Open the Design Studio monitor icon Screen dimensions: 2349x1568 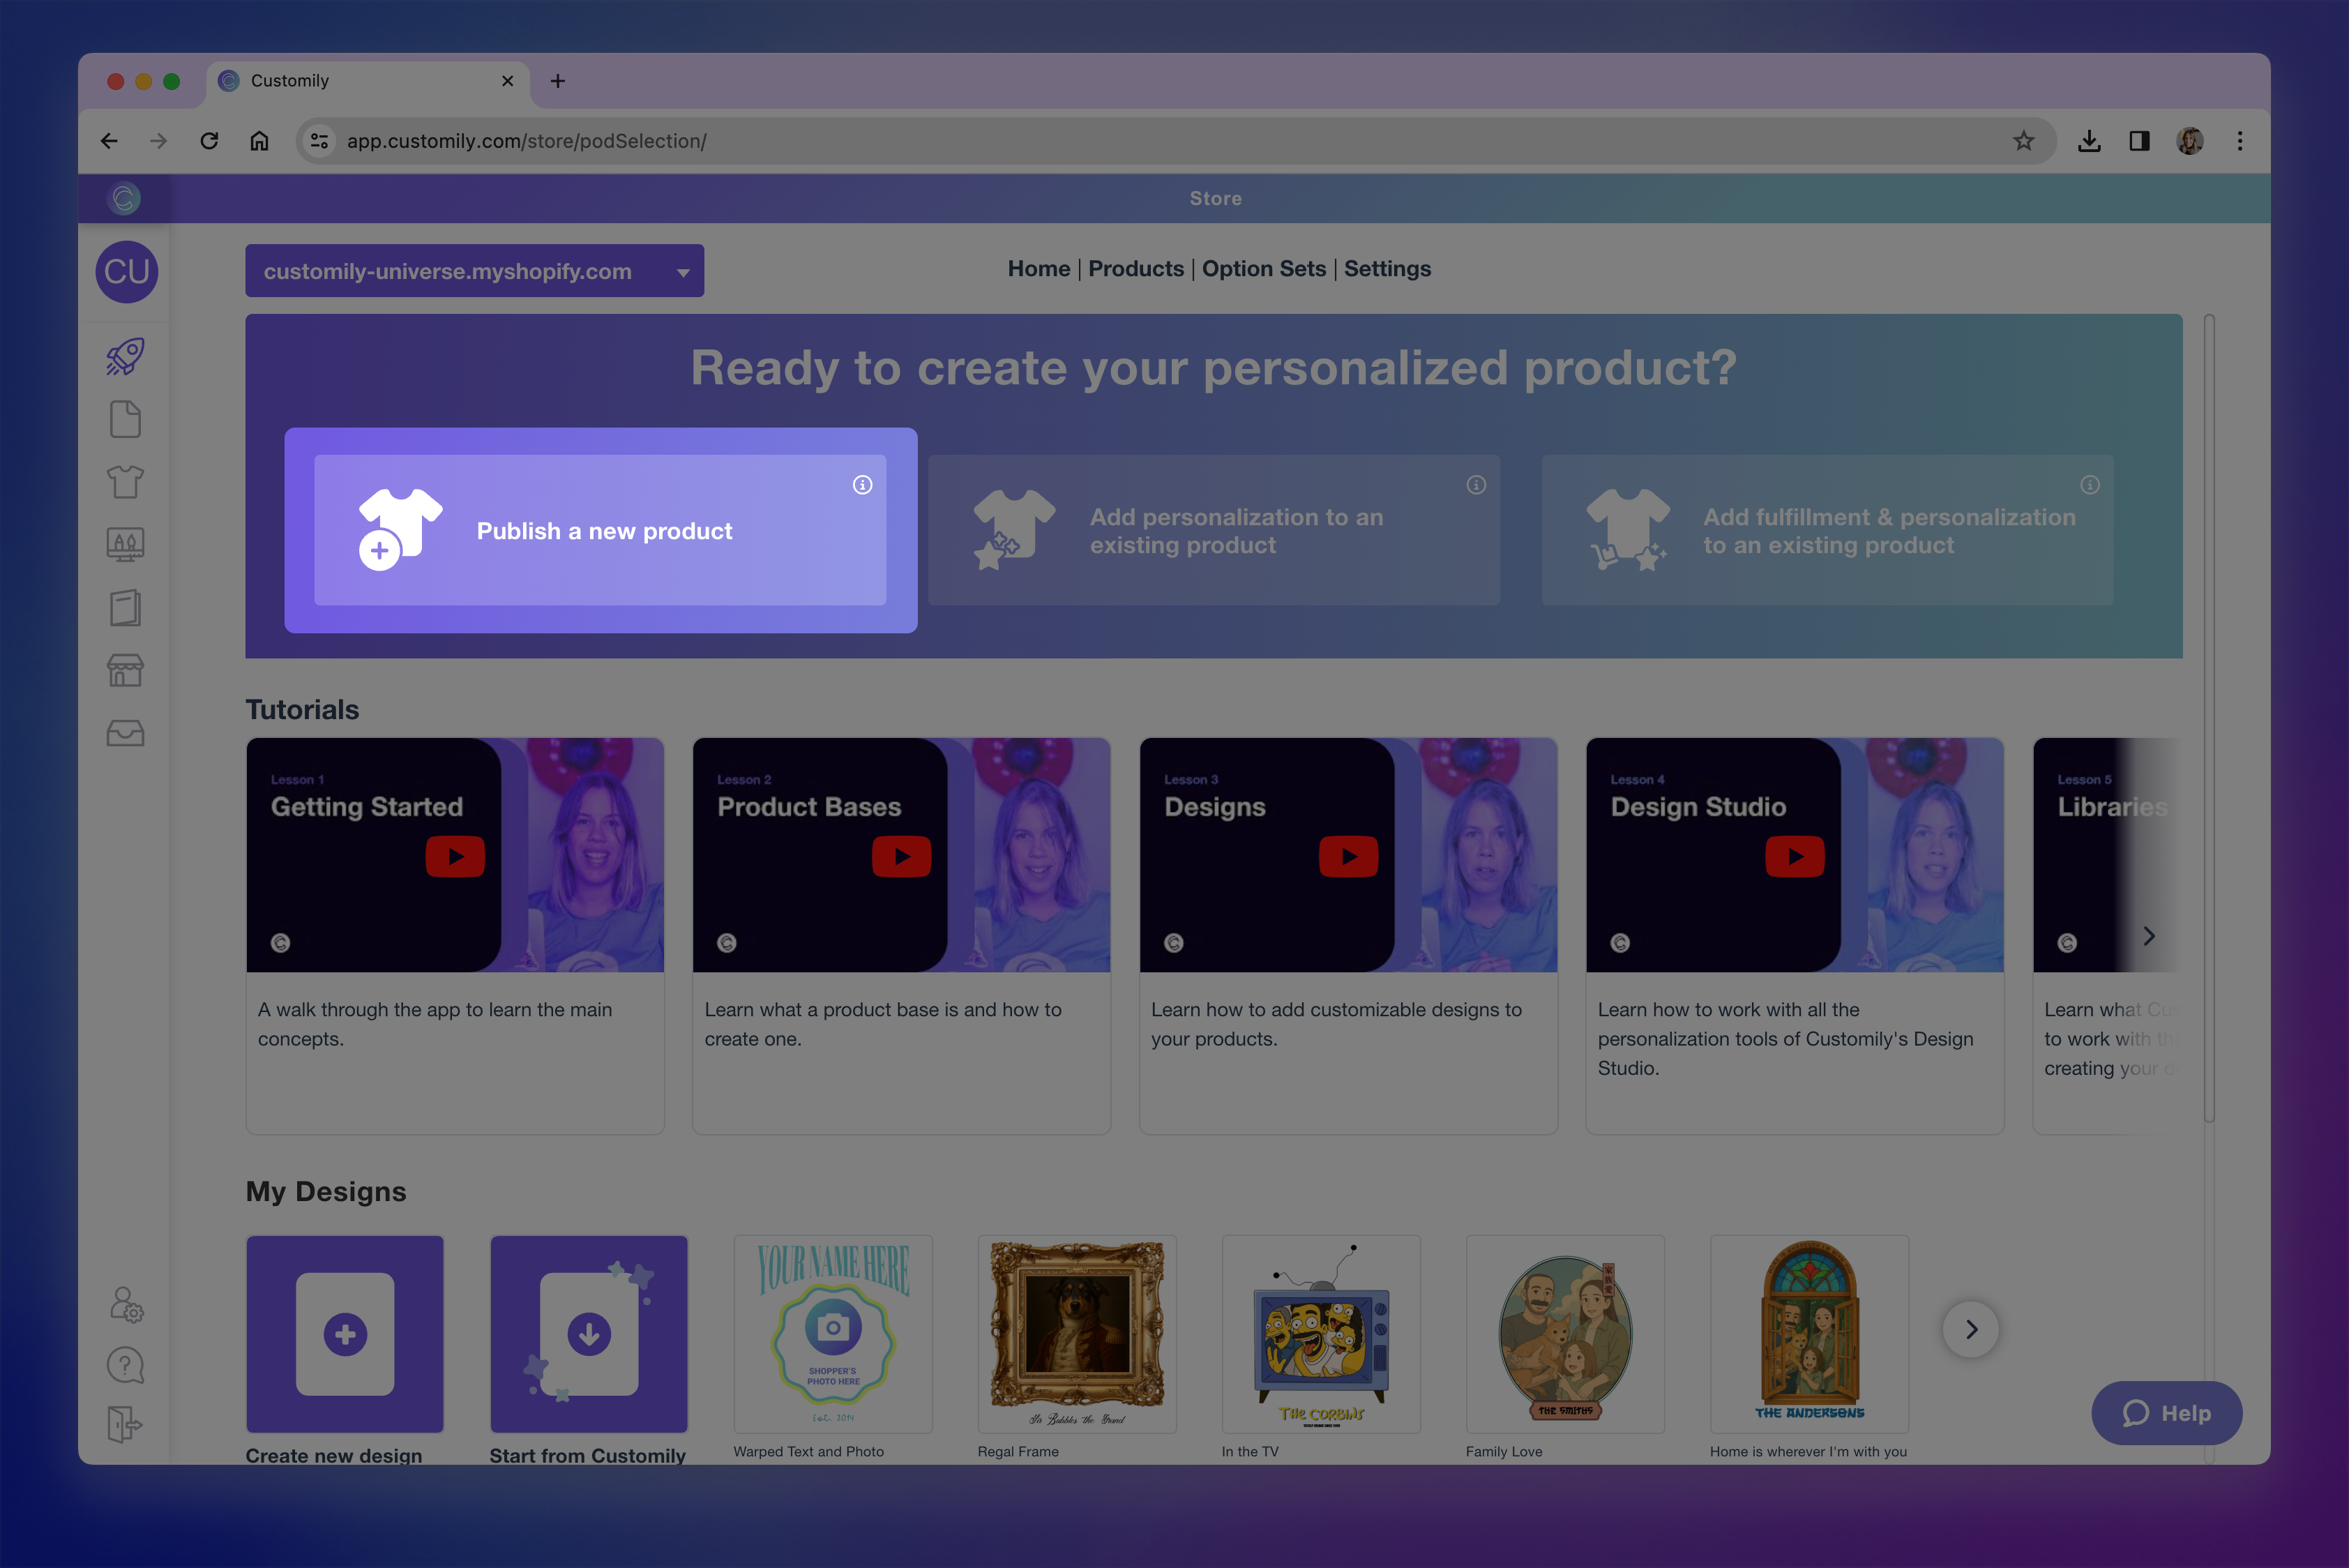(125, 544)
